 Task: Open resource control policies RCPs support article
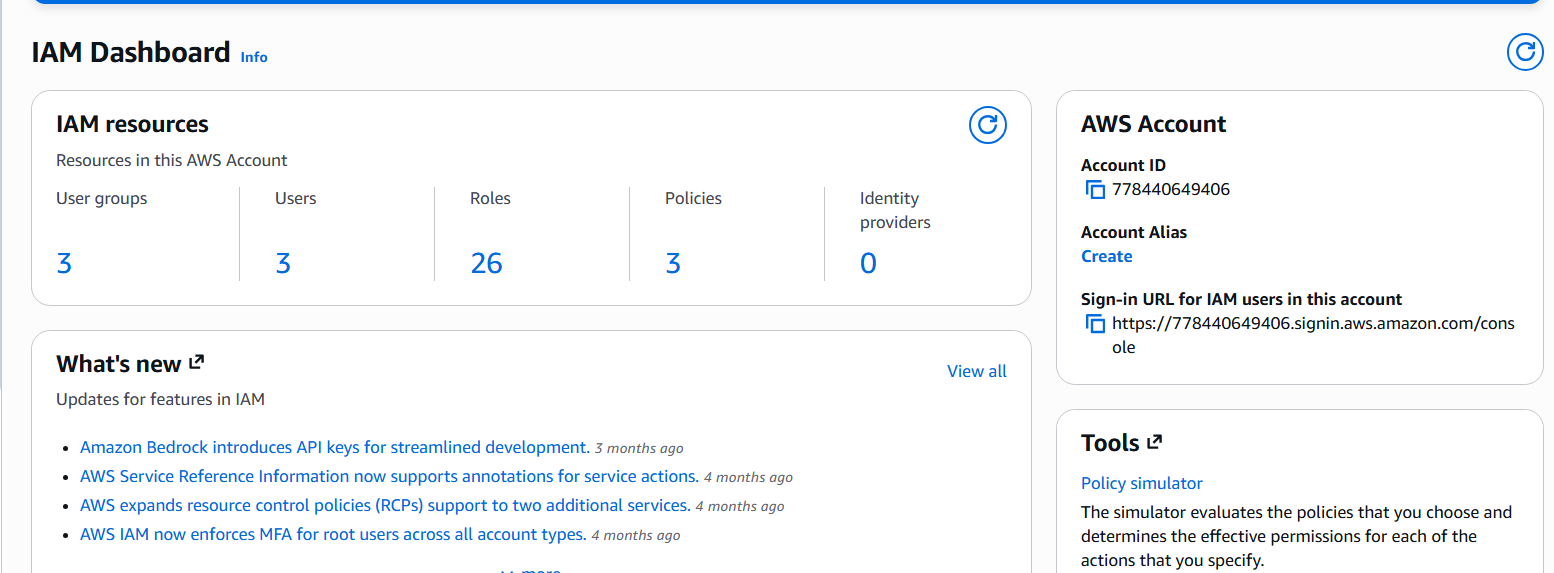(385, 505)
